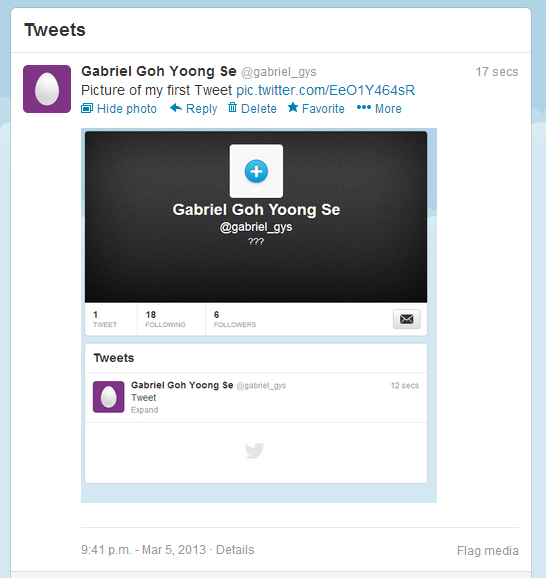
Task: Click the grey Twitter bird icon in the photo
Action: 255,450
